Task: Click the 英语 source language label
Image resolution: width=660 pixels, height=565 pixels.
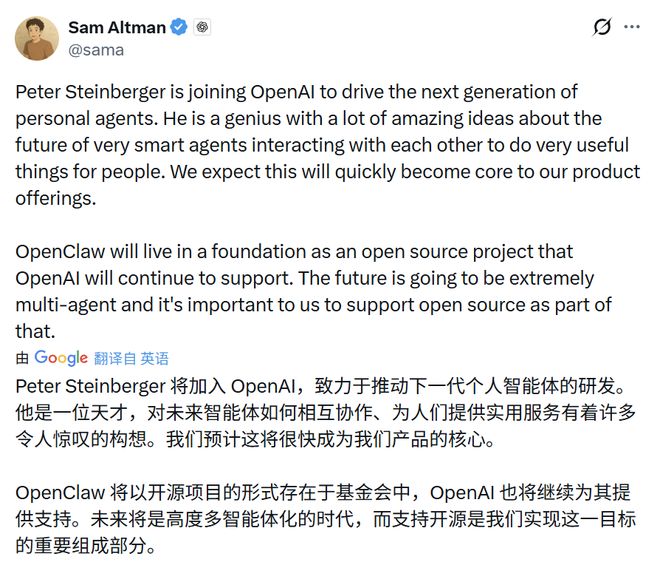Action: [154, 358]
